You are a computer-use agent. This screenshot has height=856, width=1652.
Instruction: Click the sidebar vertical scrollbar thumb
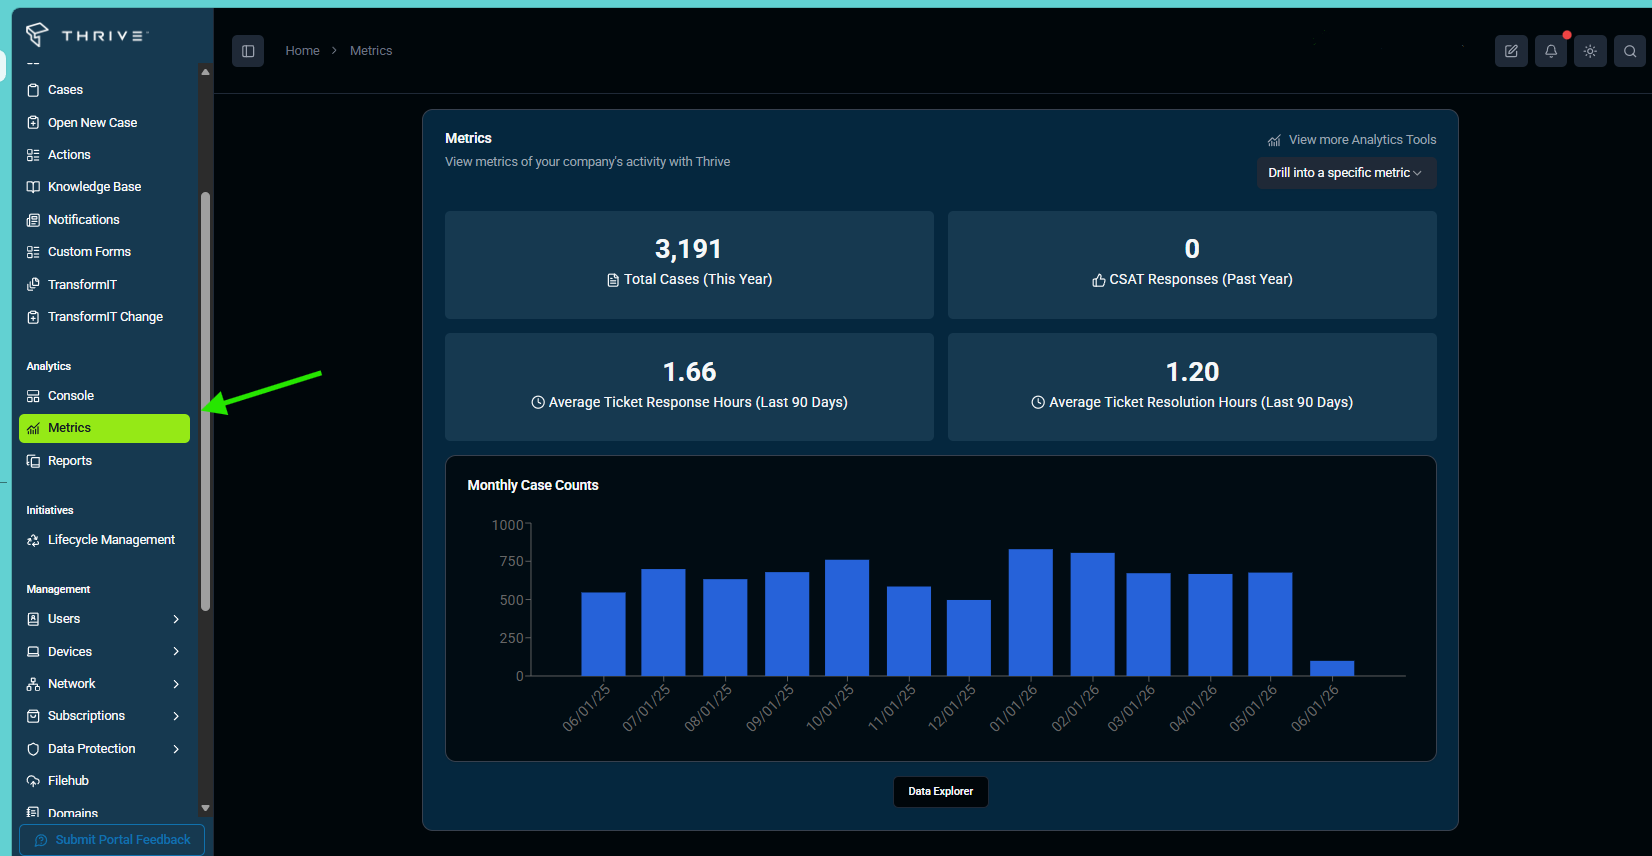click(x=205, y=400)
